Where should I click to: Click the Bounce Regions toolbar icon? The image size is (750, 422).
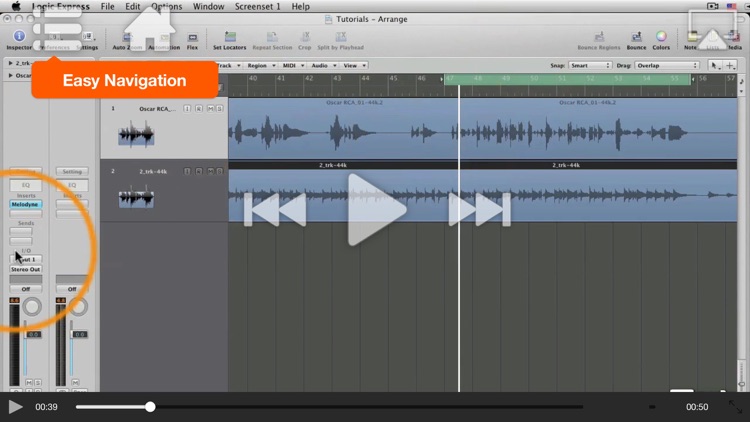click(598, 40)
